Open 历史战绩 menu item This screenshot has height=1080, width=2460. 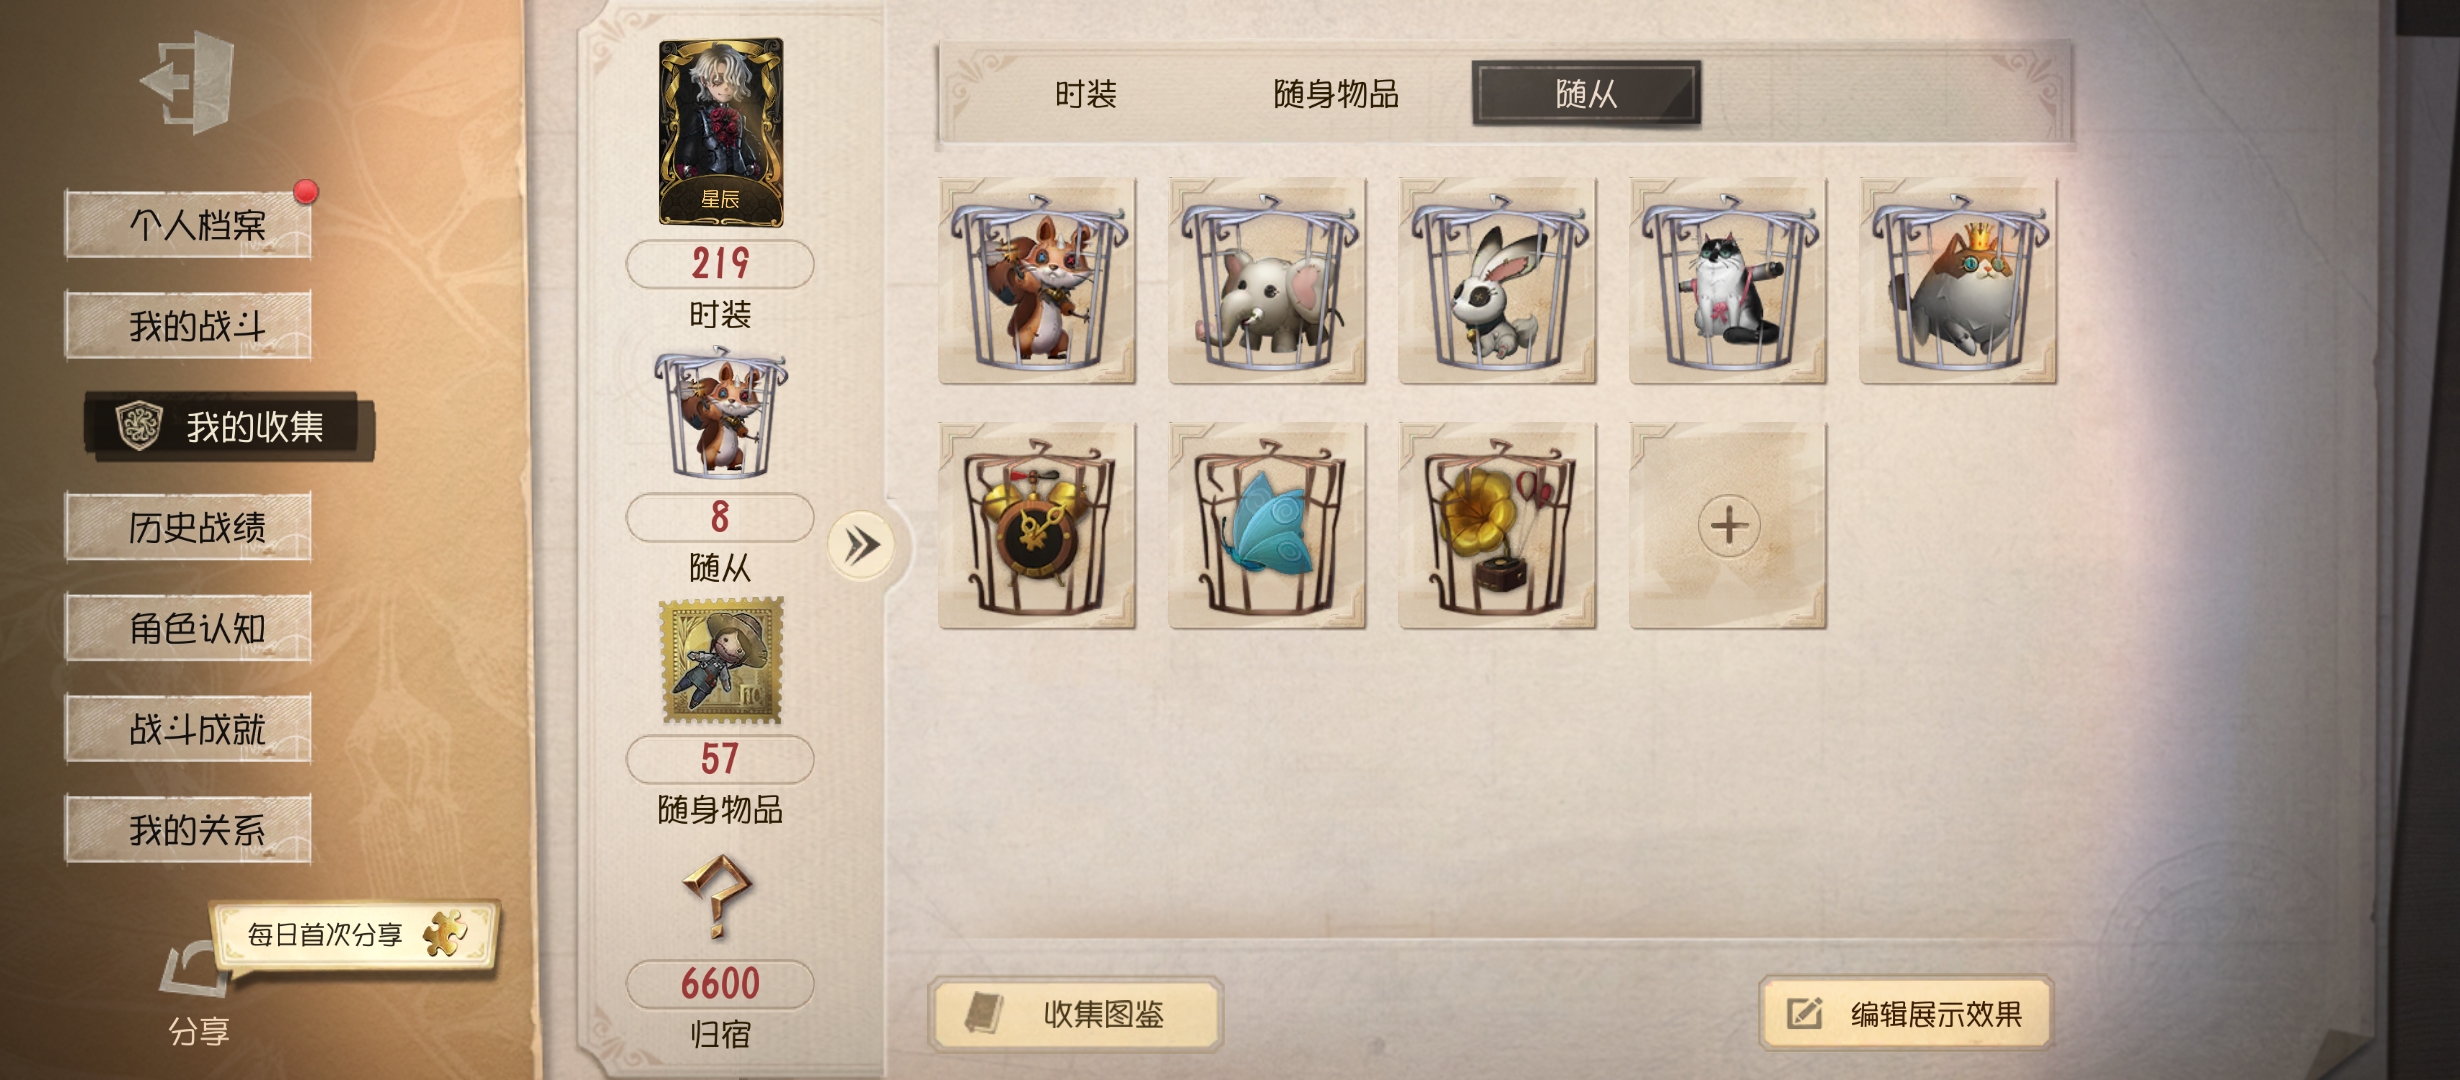pyautogui.click(x=188, y=527)
